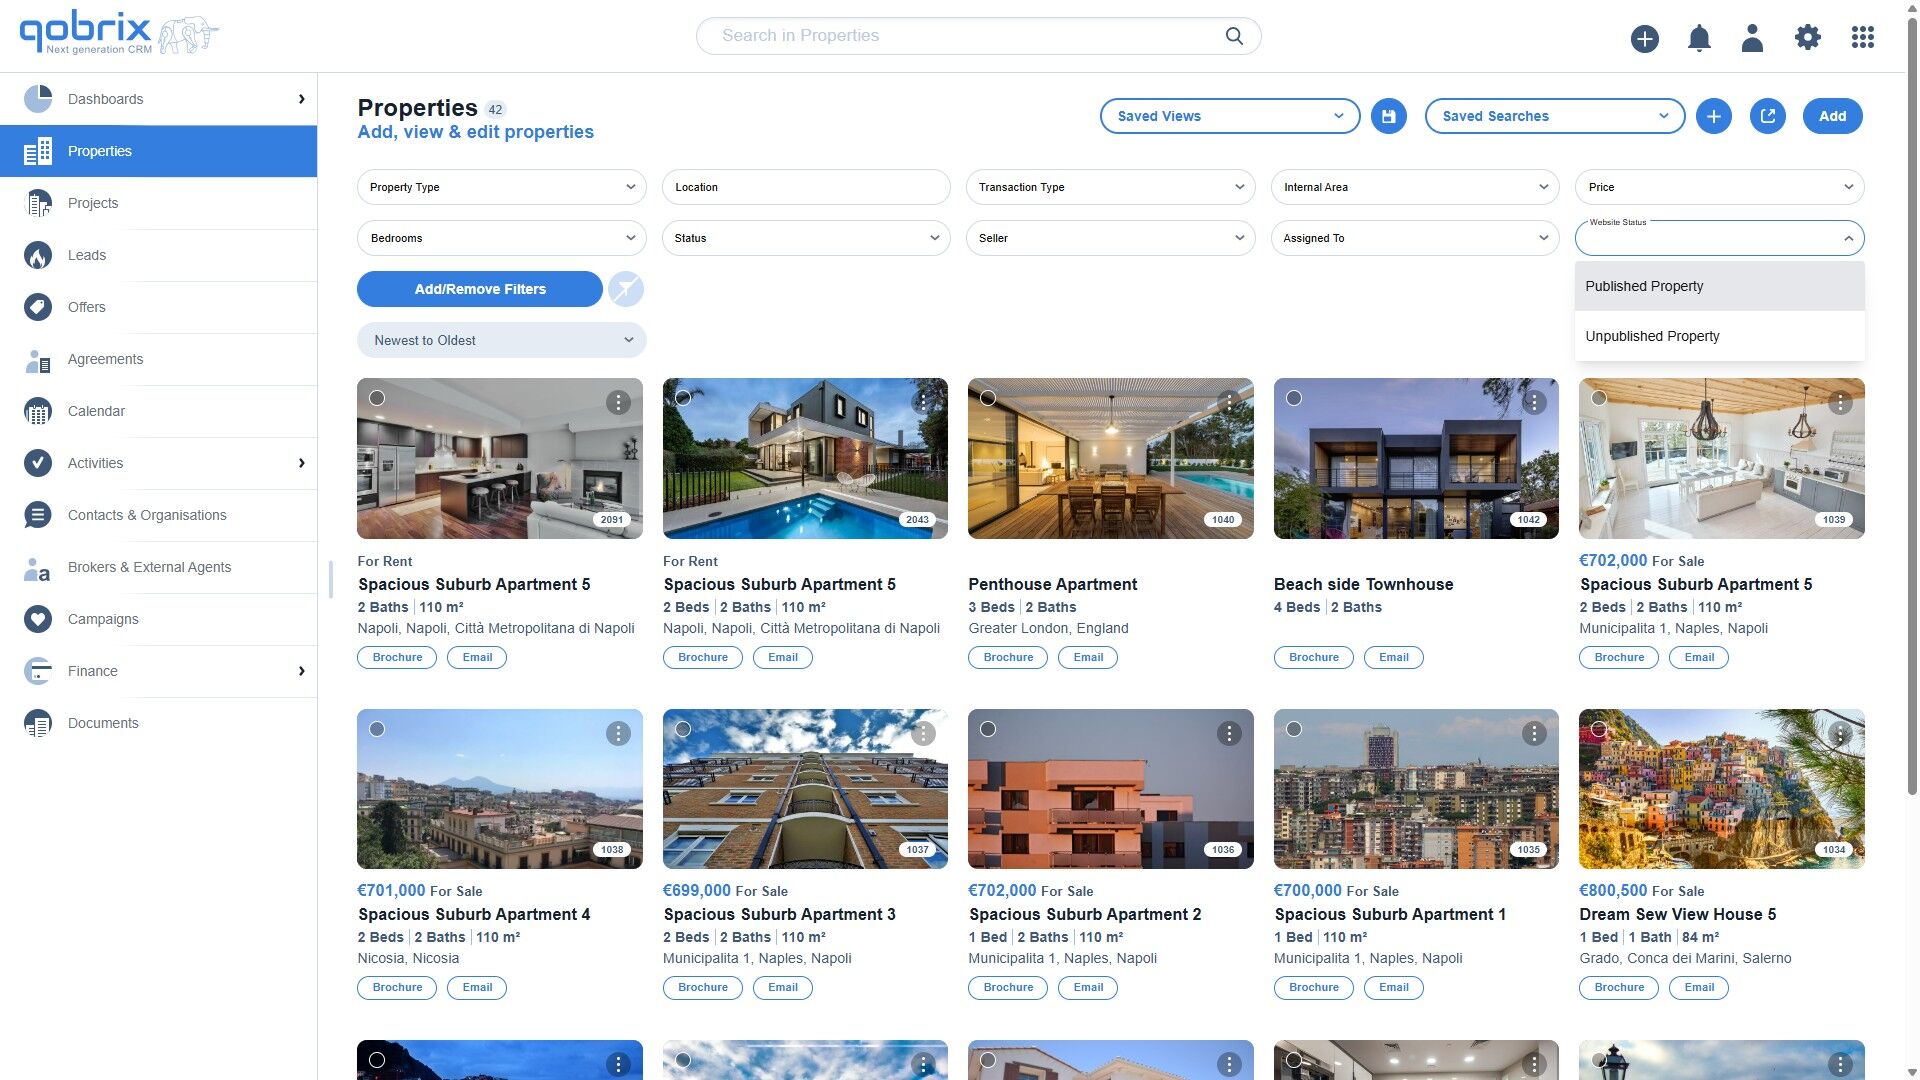
Task: Add a new saved search plus icon
Action: pyautogui.click(x=1713, y=116)
